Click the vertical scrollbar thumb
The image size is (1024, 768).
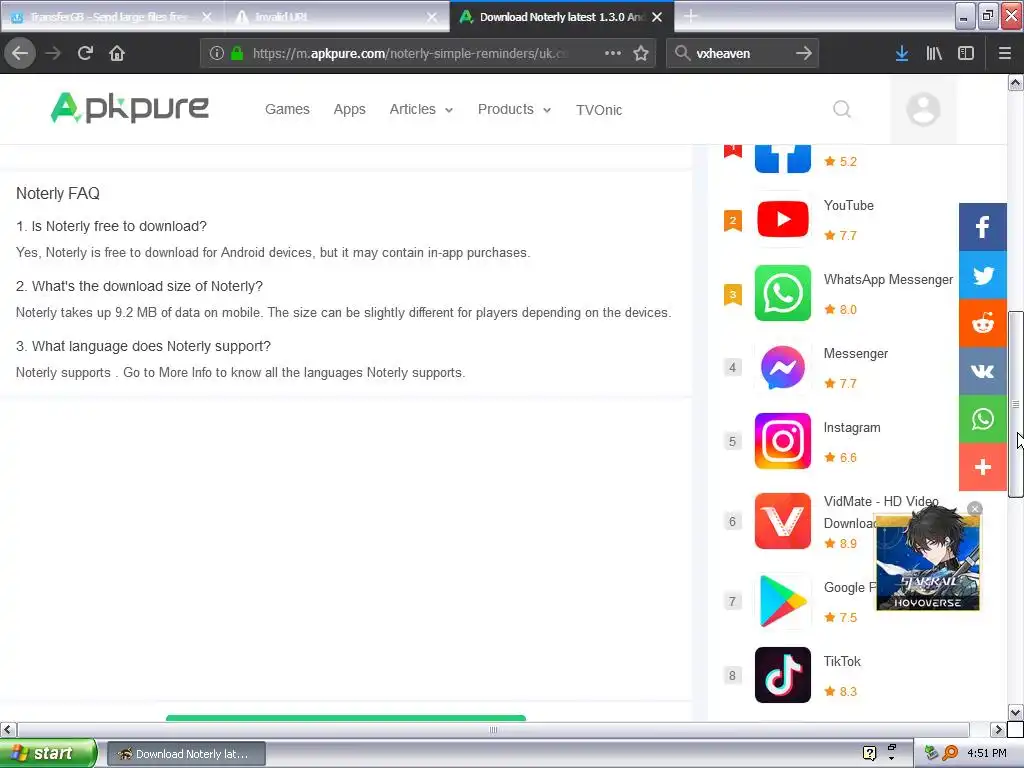[1015, 404]
